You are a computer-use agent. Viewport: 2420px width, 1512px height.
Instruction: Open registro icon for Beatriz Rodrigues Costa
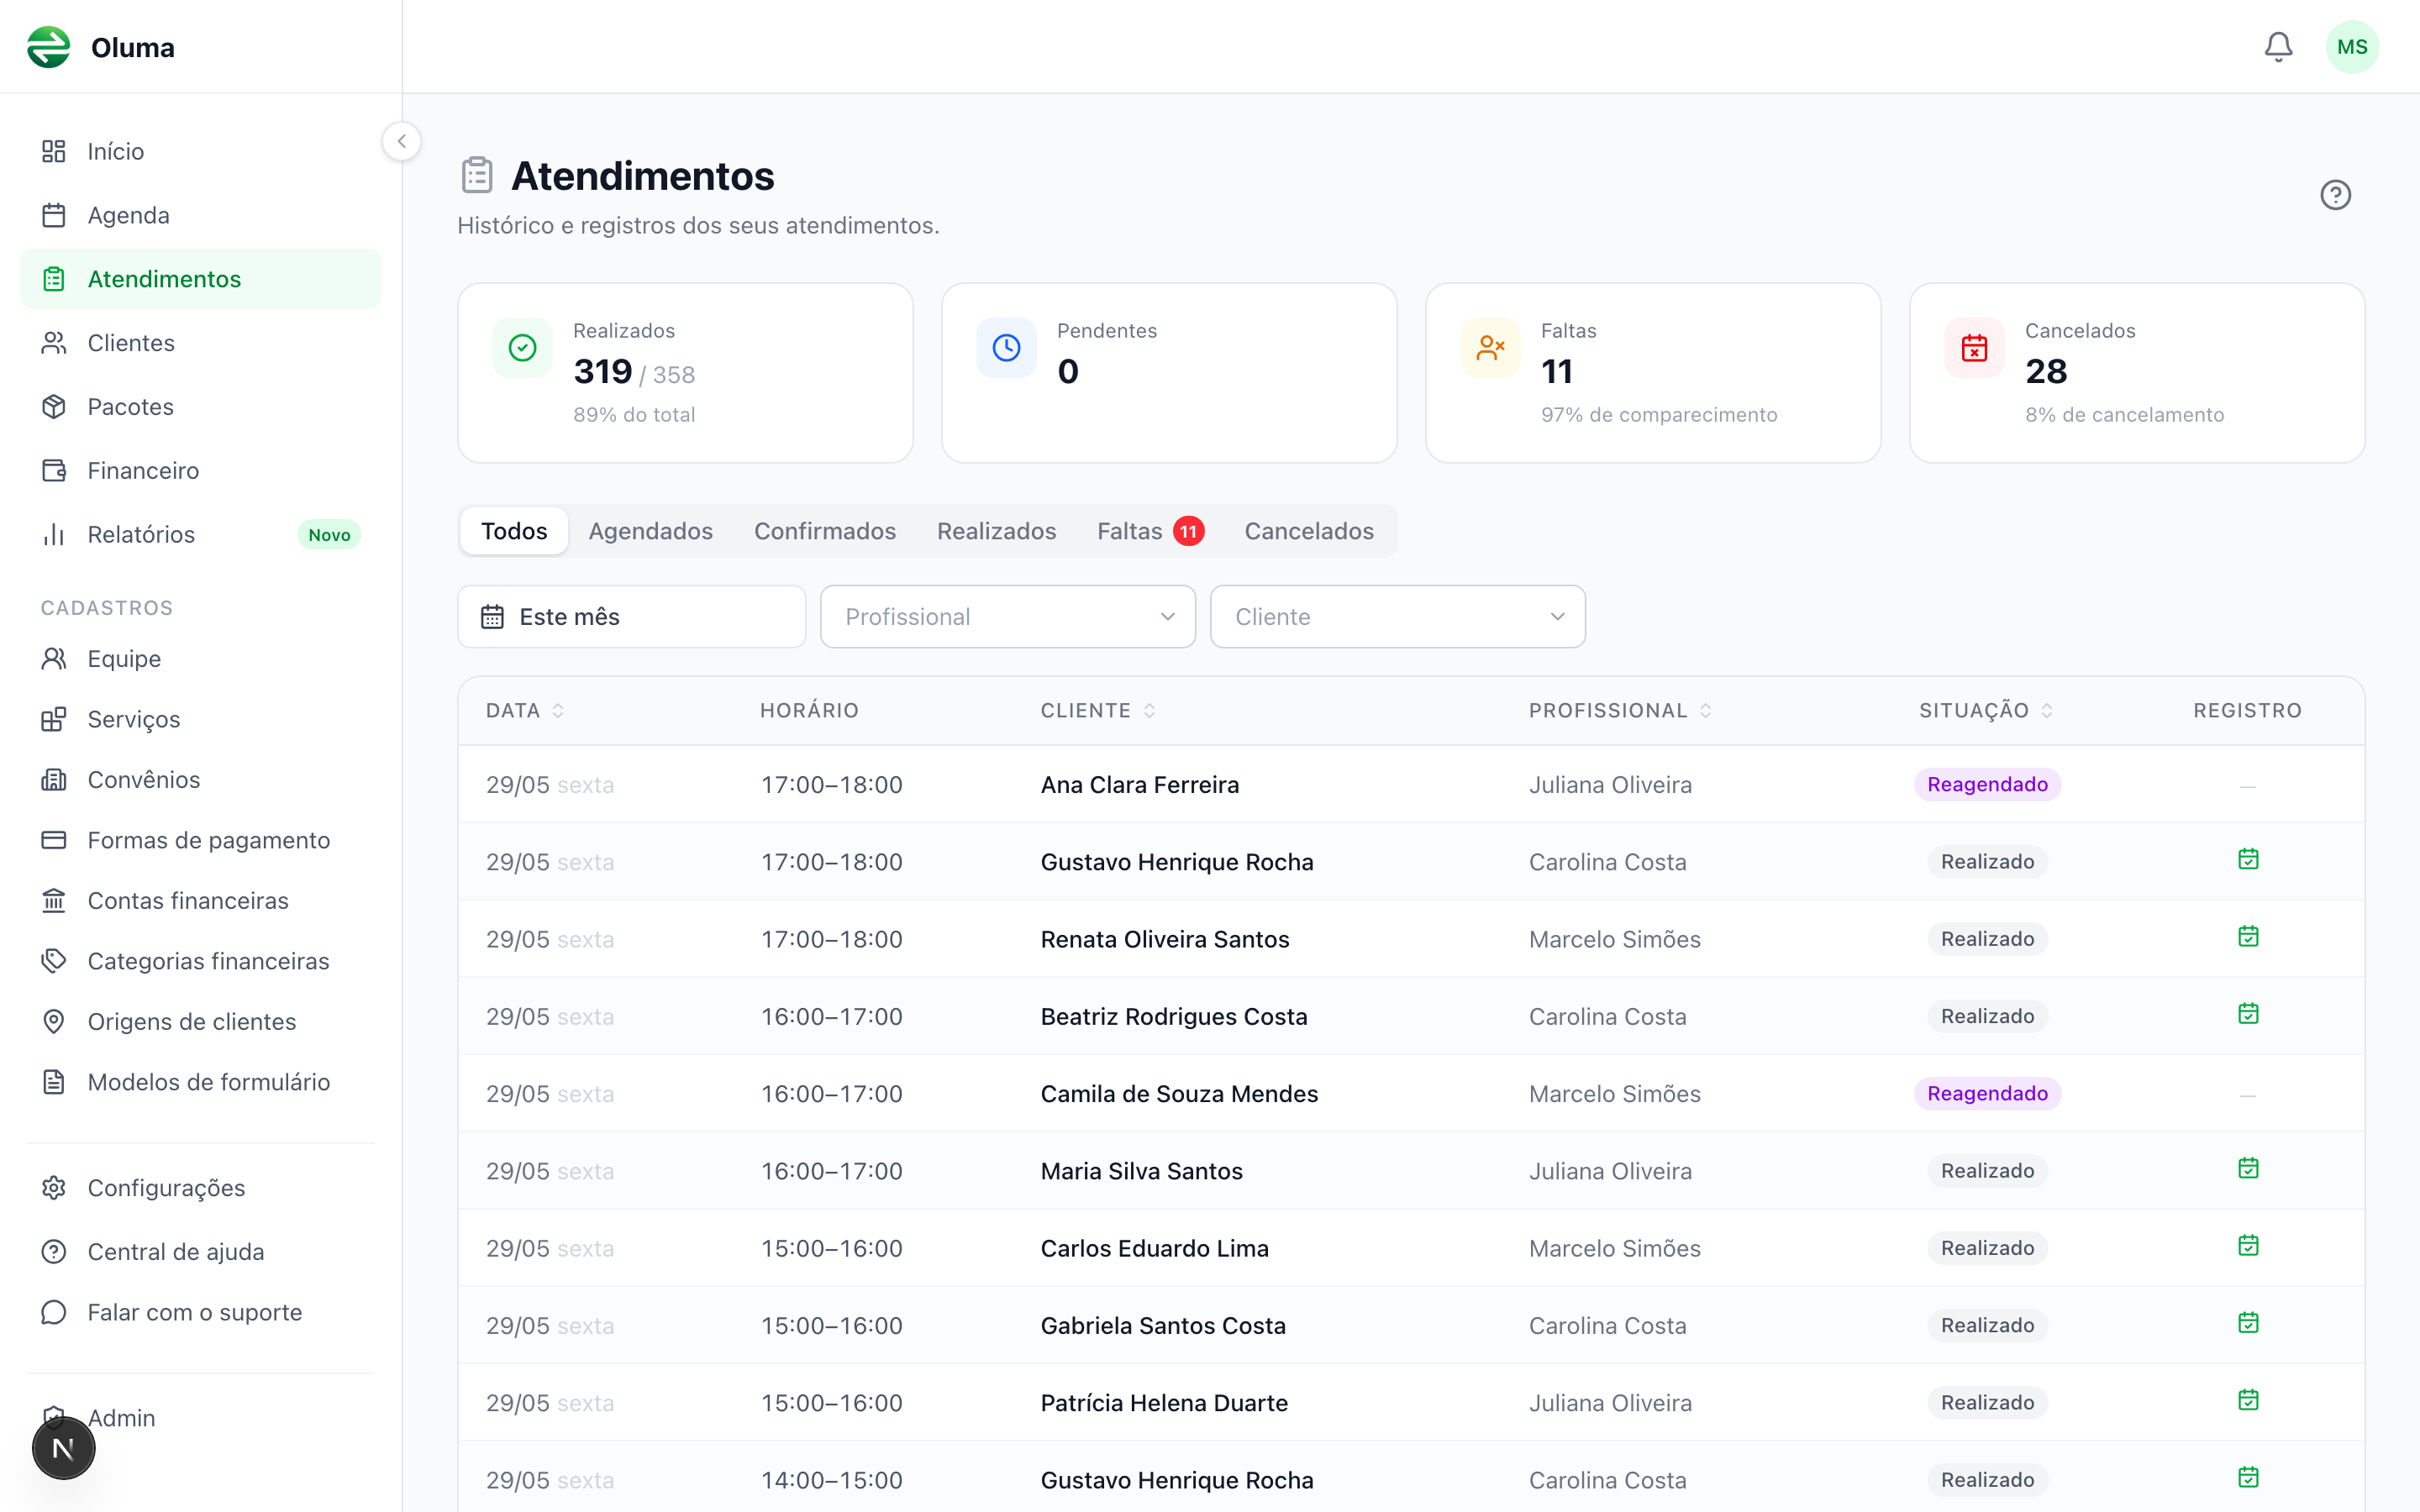coord(2248,1014)
